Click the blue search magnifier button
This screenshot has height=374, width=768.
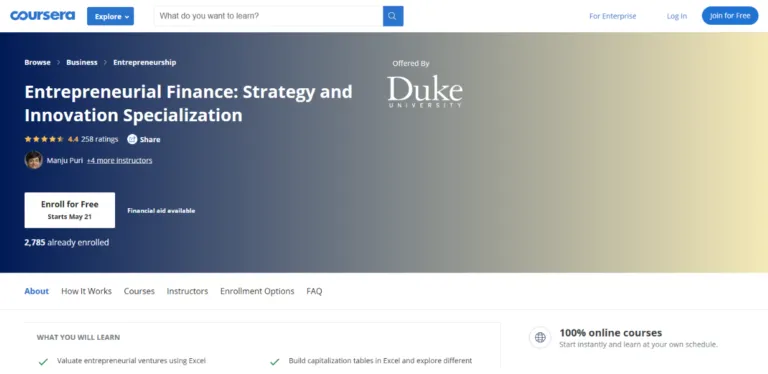(x=393, y=16)
